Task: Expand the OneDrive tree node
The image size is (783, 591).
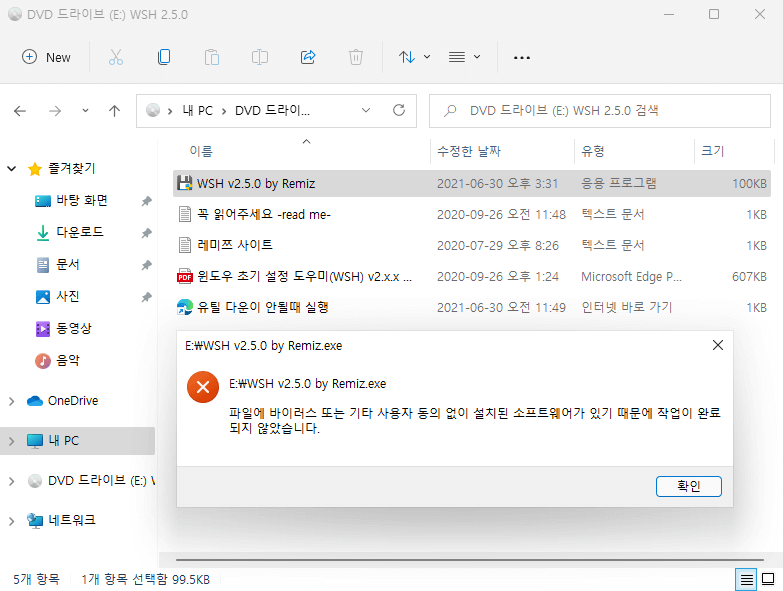Action: click(x=11, y=401)
